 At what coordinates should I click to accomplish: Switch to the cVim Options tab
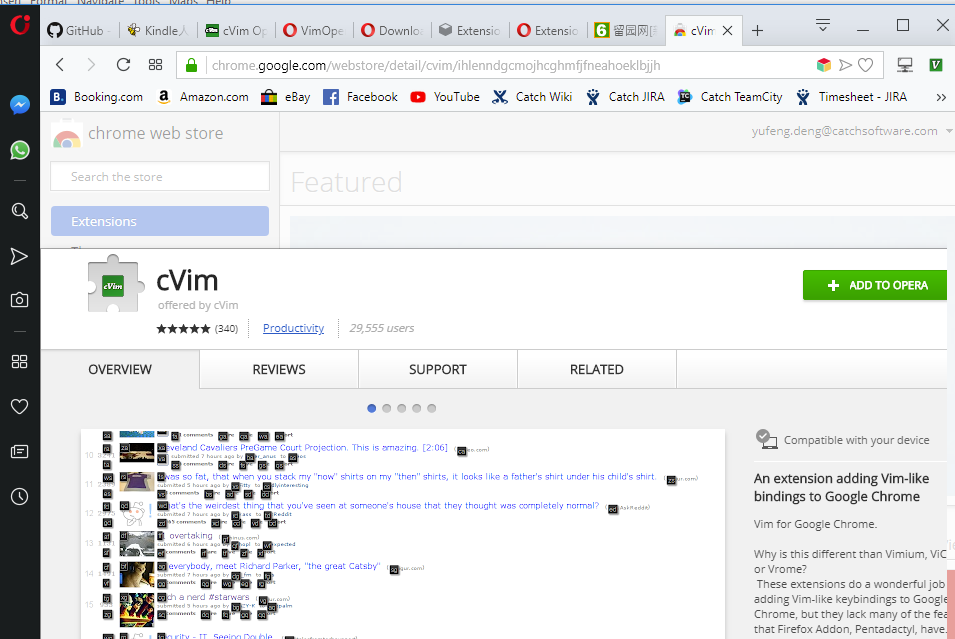point(236,30)
